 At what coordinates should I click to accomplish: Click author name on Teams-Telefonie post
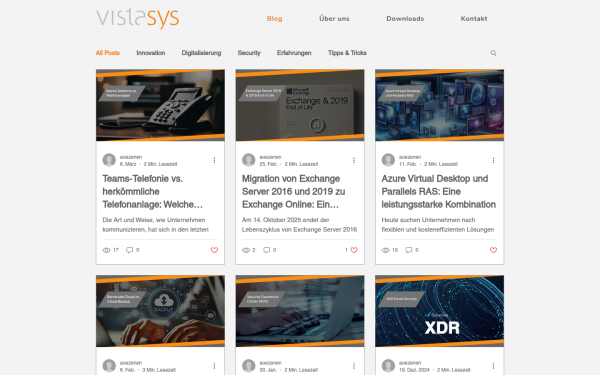[131, 157]
